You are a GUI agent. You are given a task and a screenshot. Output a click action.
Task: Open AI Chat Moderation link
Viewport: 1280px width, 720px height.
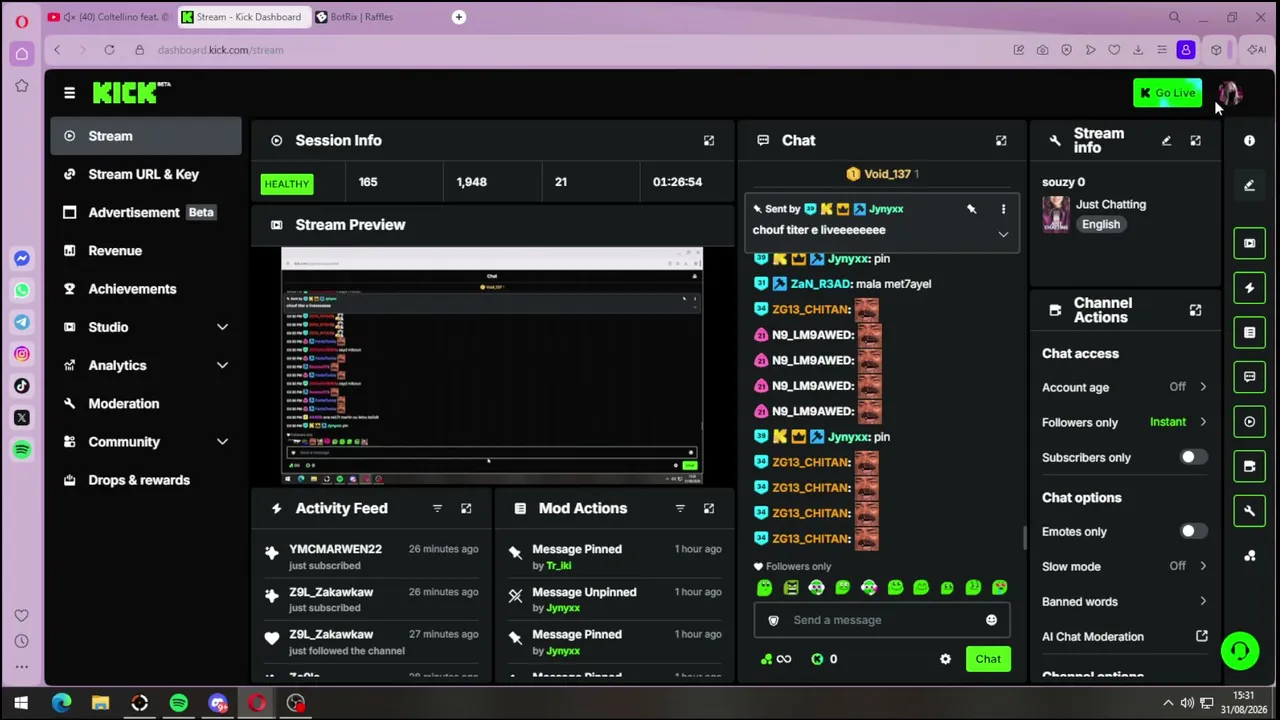[x=1125, y=637]
